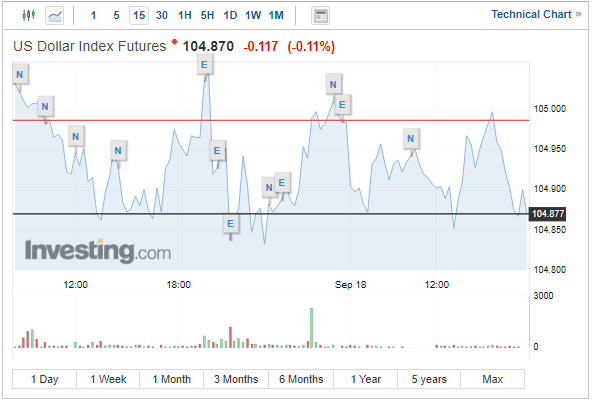Select the 5H interval
Viewport: 592px width, 402px height.
coord(207,15)
